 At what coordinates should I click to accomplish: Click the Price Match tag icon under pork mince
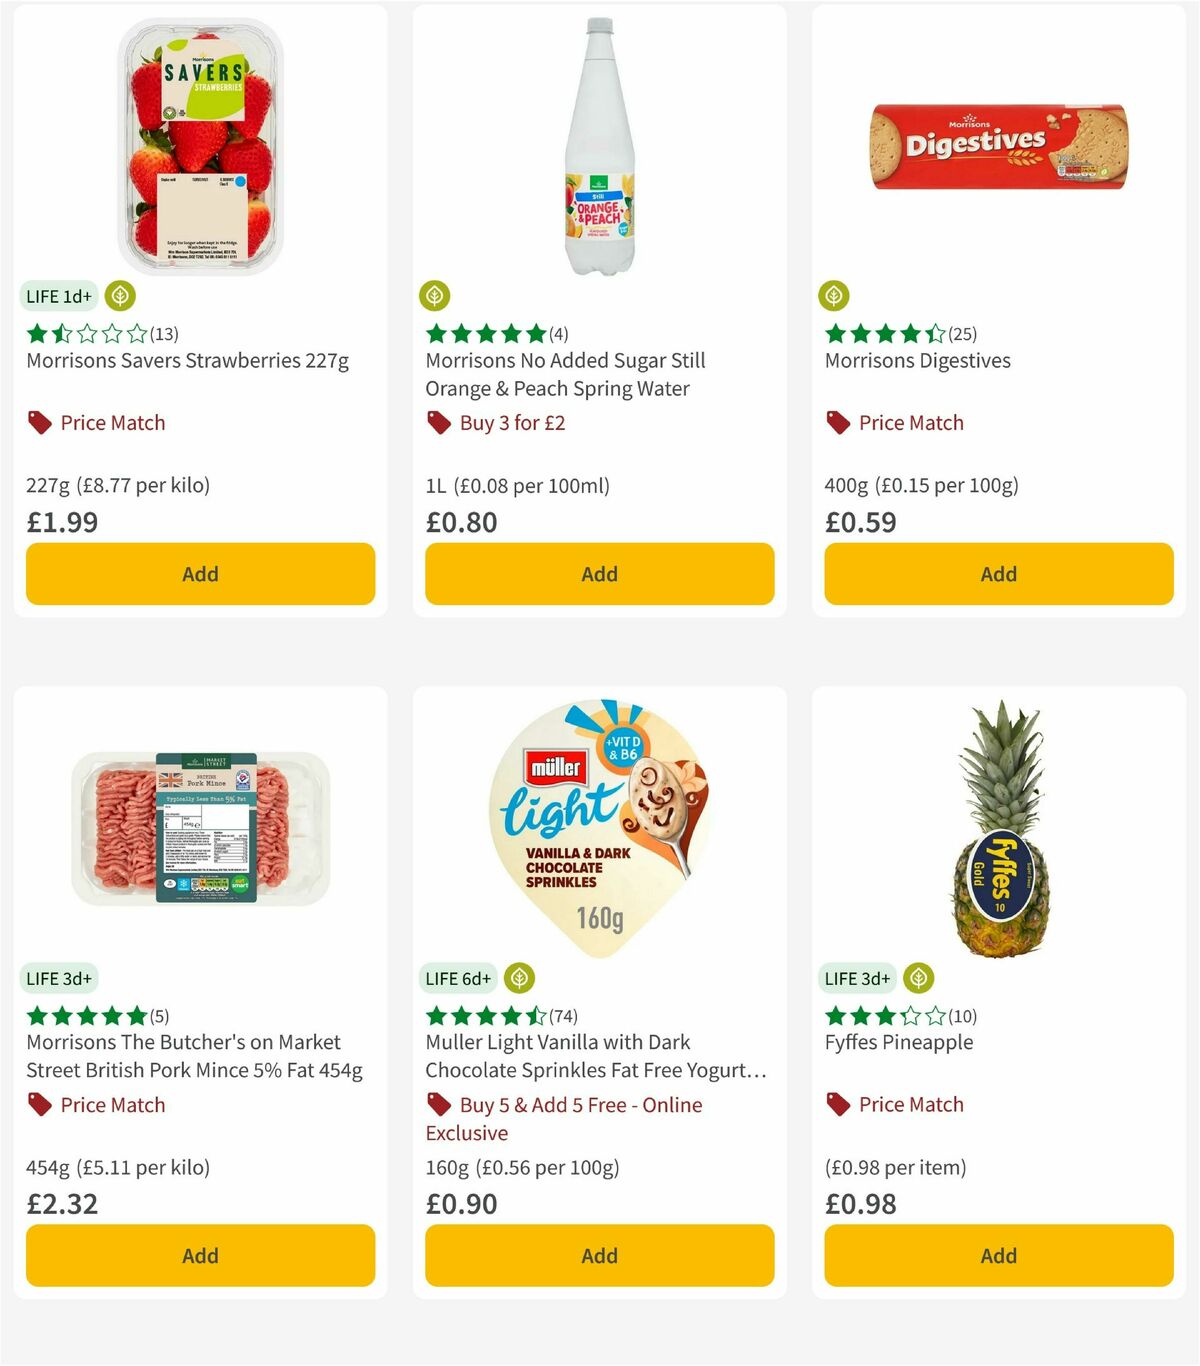coord(39,1105)
